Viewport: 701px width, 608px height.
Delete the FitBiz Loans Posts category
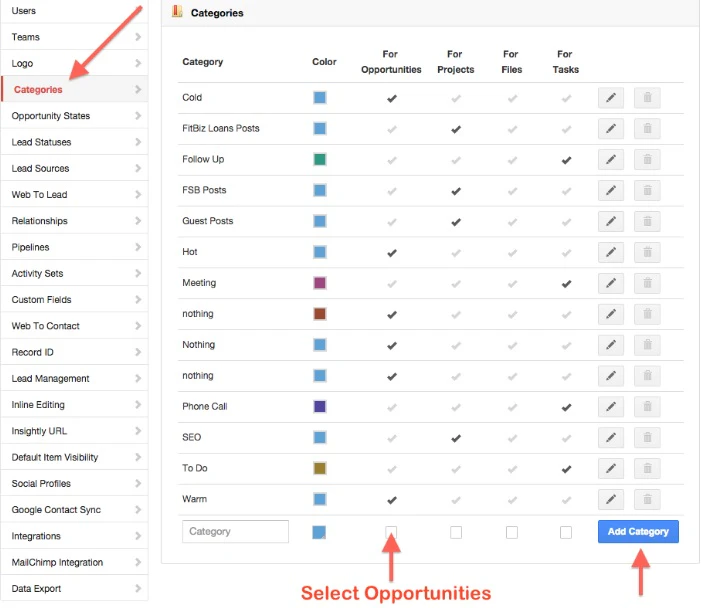click(647, 129)
